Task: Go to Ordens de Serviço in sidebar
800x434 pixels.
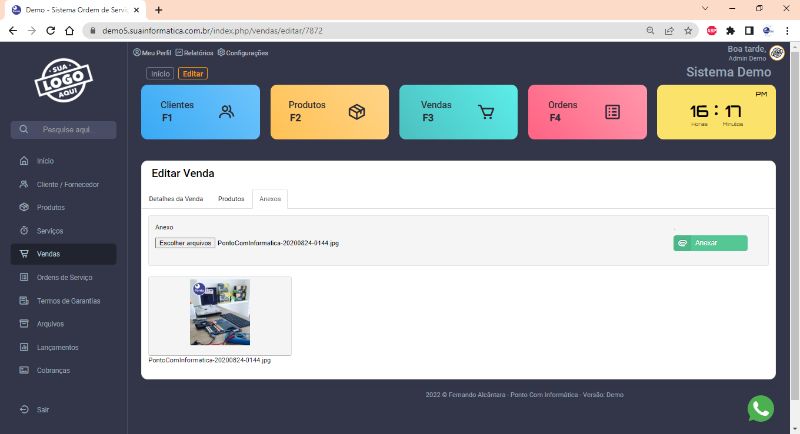Action: point(64,277)
